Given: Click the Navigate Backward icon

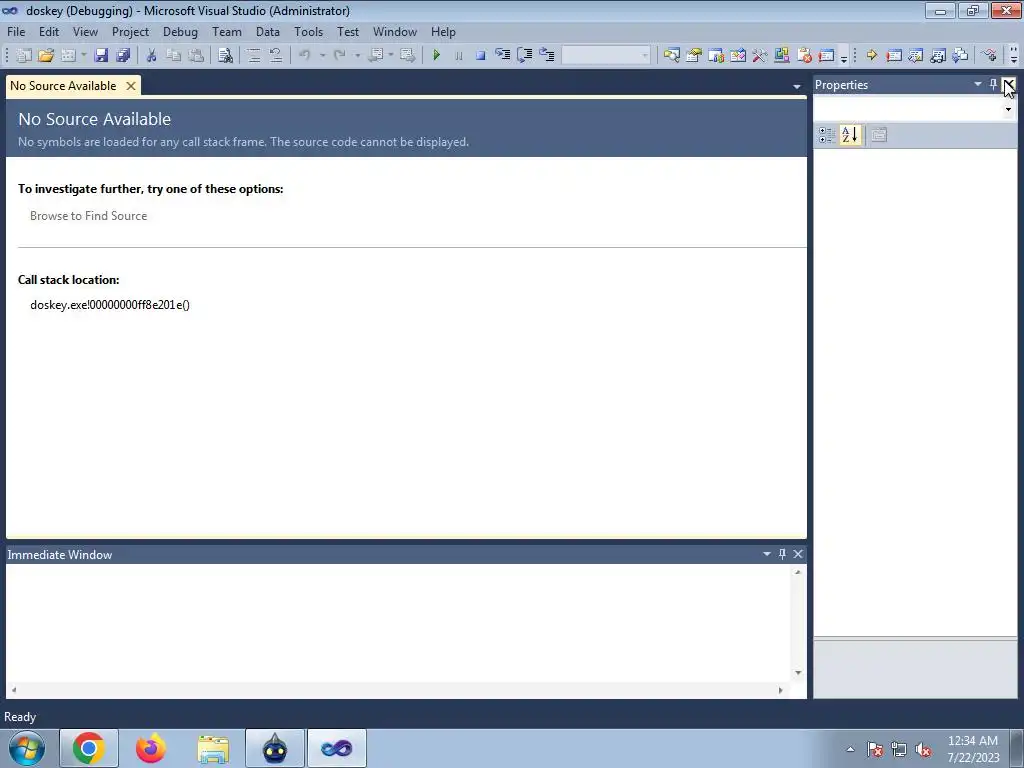Looking at the screenshot, I should (376, 56).
